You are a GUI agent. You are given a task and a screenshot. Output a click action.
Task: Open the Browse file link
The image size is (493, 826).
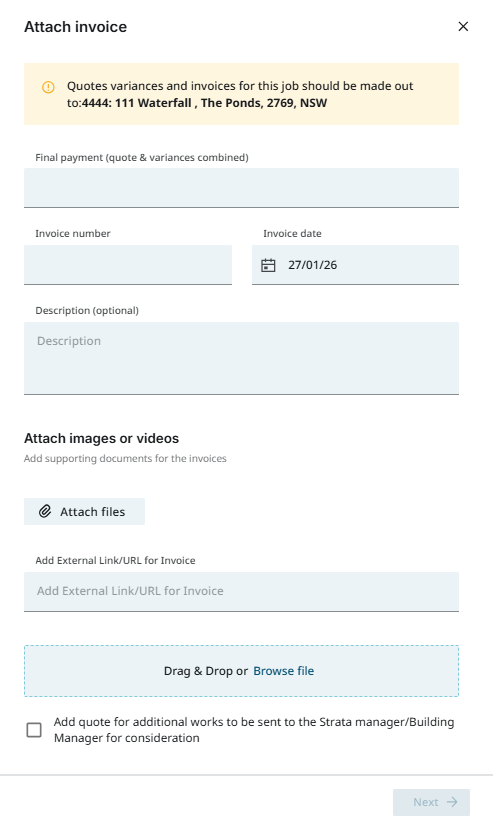283,671
